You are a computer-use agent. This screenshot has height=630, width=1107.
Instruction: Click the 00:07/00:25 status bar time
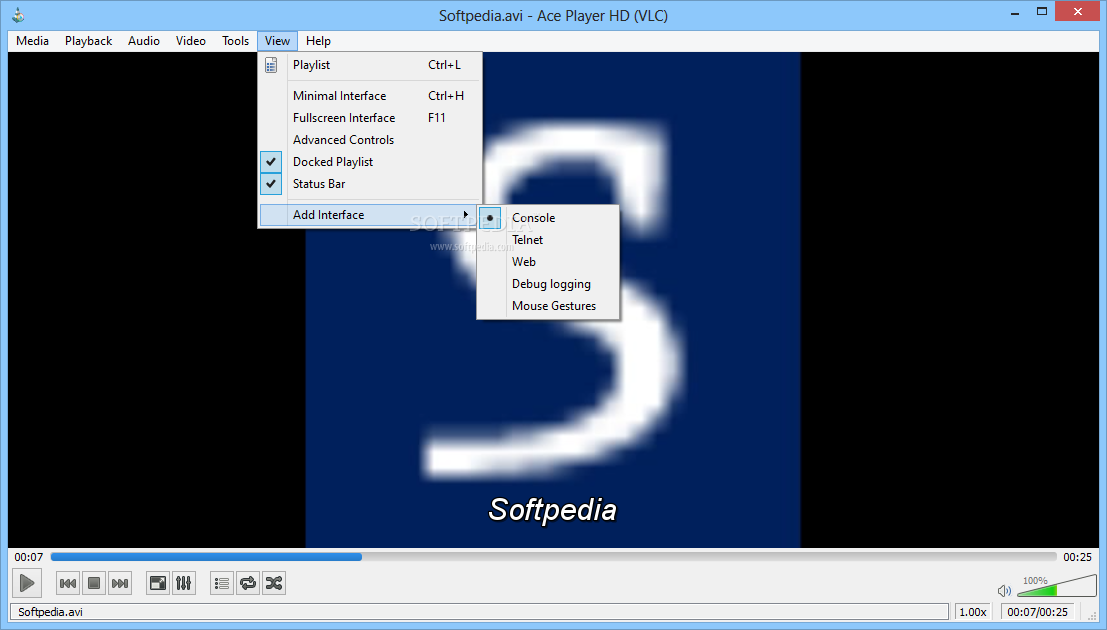pyautogui.click(x=1037, y=612)
